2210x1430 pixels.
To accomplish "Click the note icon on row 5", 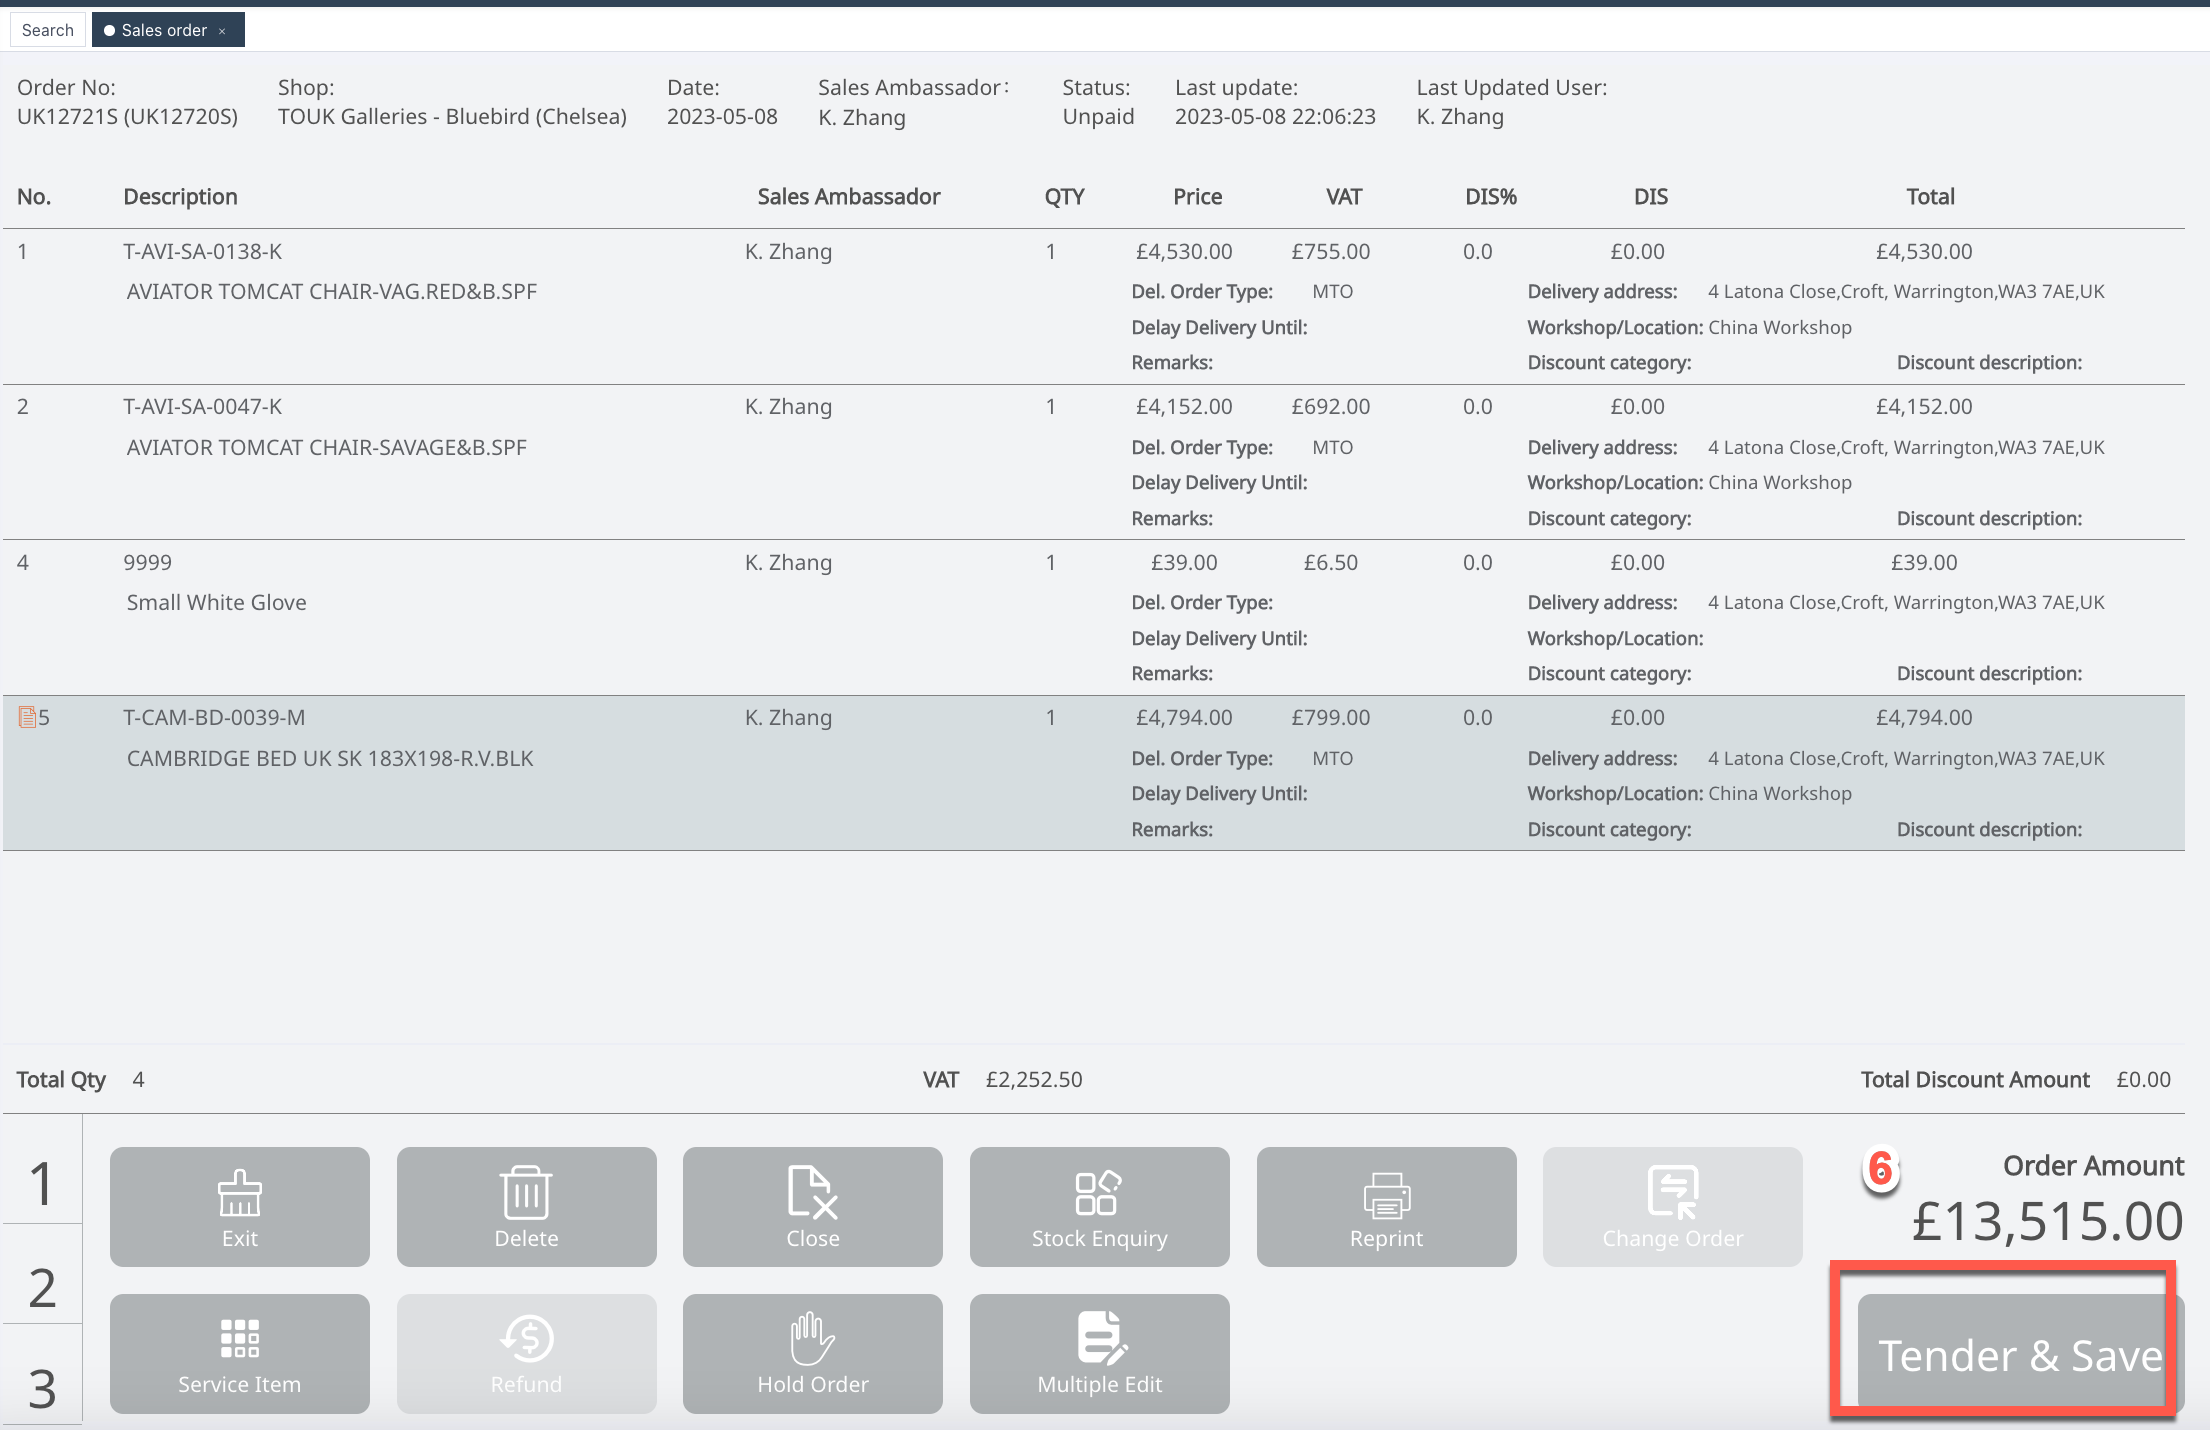I will (x=27, y=717).
